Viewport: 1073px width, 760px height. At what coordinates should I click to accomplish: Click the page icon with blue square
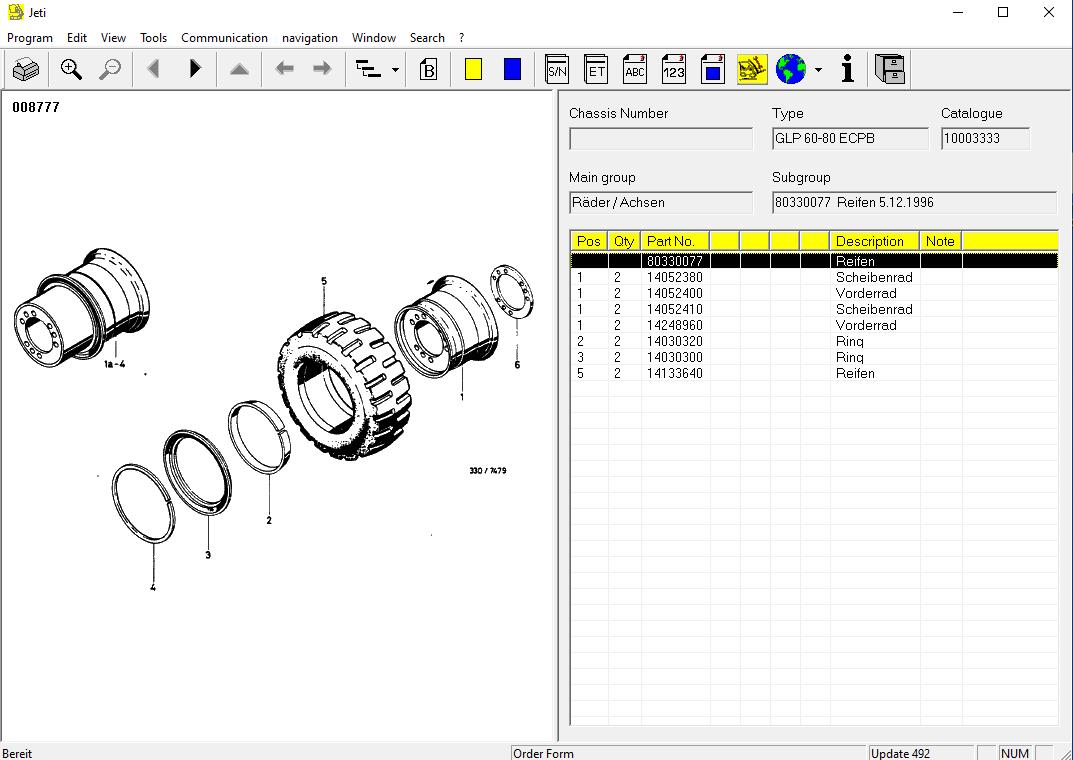pyautogui.click(x=713, y=69)
